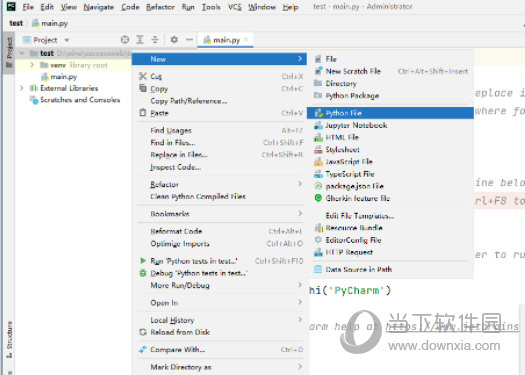This screenshot has height=375, width=525.
Task: Choose Clean Python Compiled Files
Action: pyautogui.click(x=220, y=196)
